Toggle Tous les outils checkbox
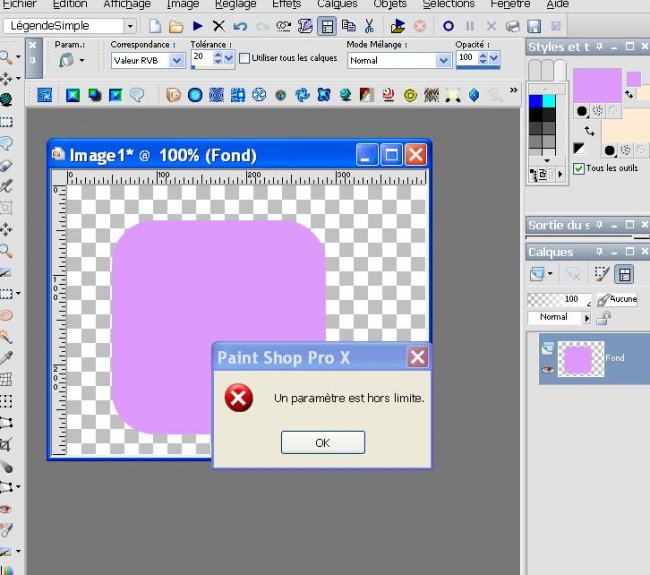650x575 pixels. [579, 168]
